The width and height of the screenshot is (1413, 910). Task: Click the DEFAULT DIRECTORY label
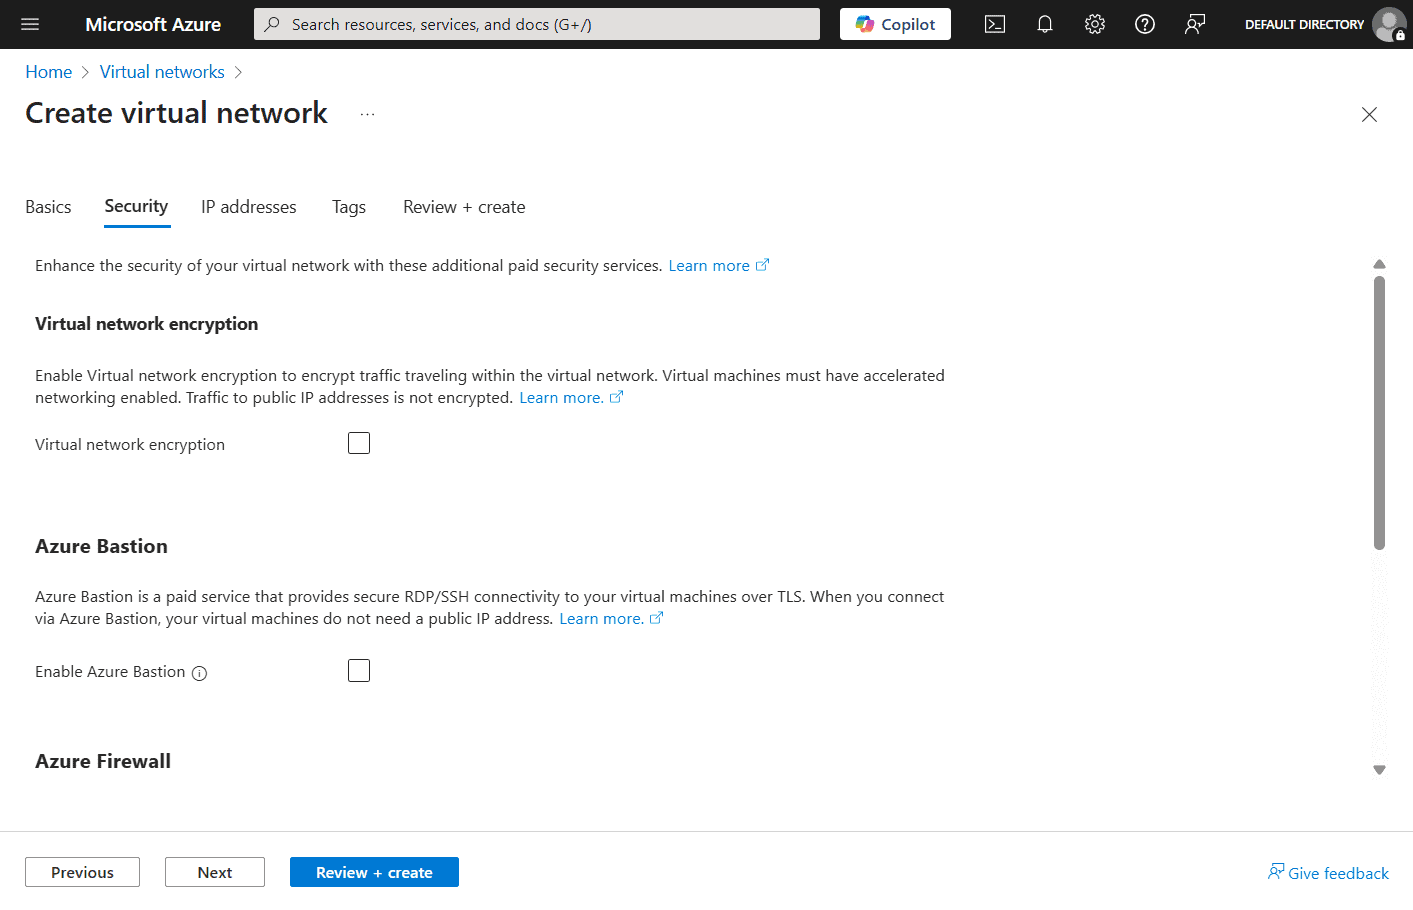pos(1304,24)
